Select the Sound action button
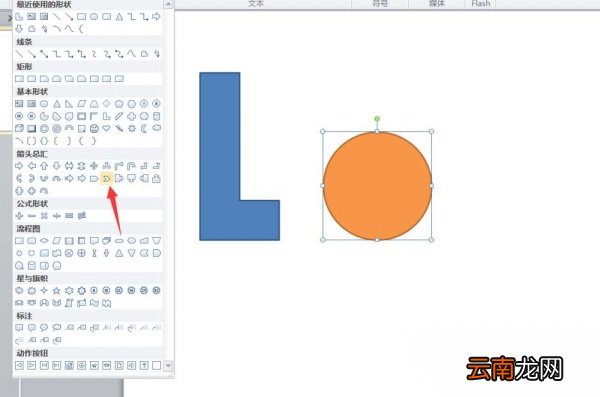Screen dimensions: 600x397 pos(132,365)
